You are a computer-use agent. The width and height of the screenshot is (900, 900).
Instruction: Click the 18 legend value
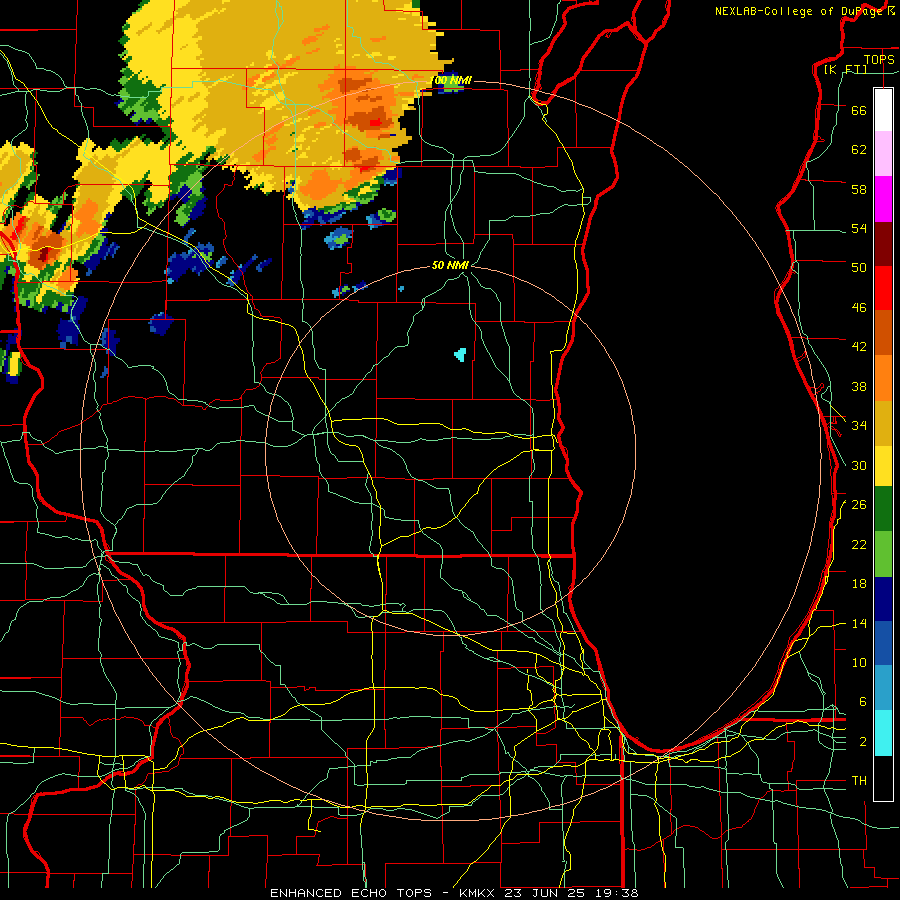859,584
